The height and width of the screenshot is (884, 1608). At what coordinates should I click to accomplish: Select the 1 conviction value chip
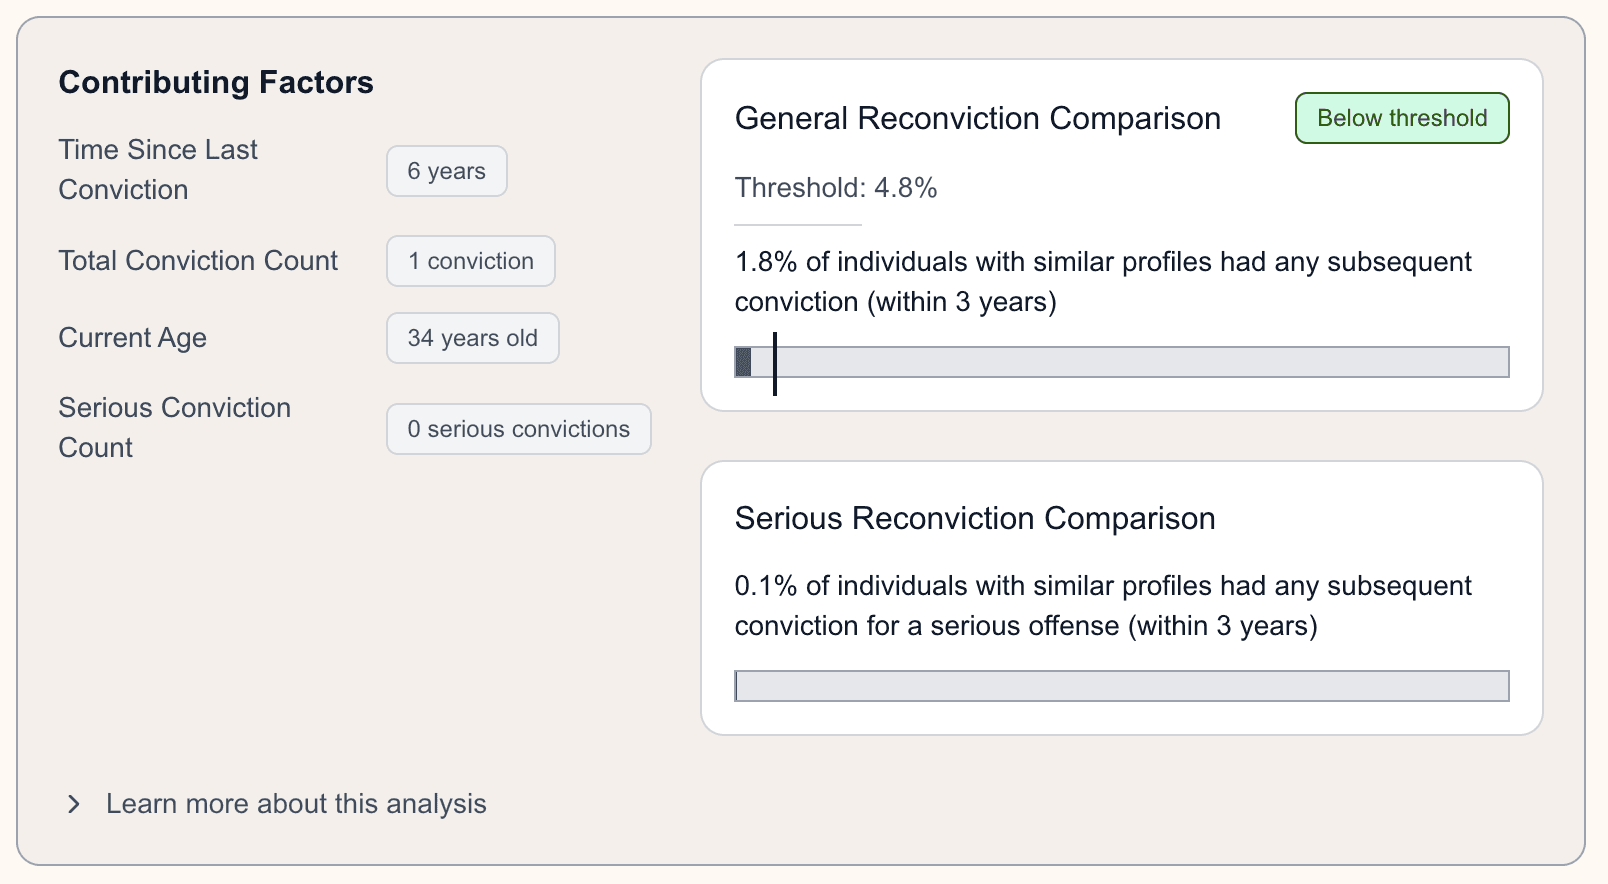coord(470,261)
